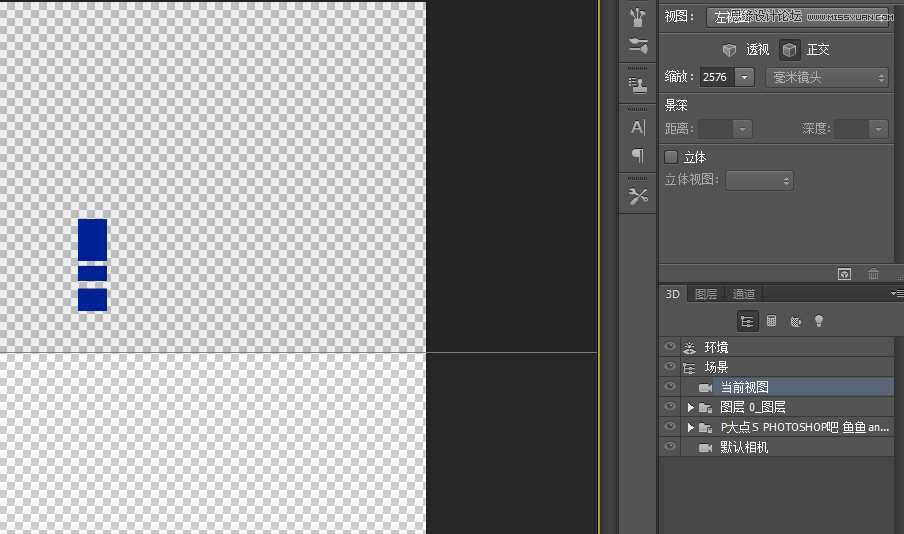Toggle the 立体 stereo checkbox

pos(671,157)
